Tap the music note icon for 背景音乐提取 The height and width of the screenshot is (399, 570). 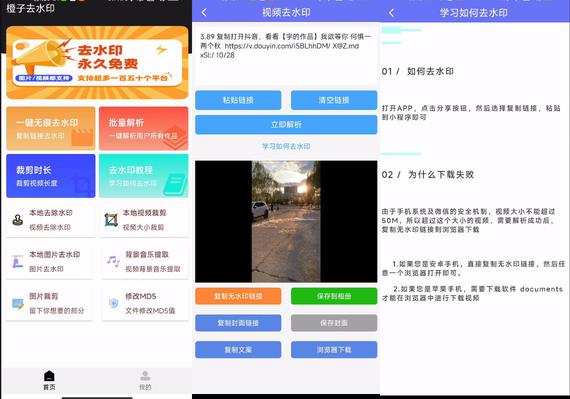tap(113, 261)
